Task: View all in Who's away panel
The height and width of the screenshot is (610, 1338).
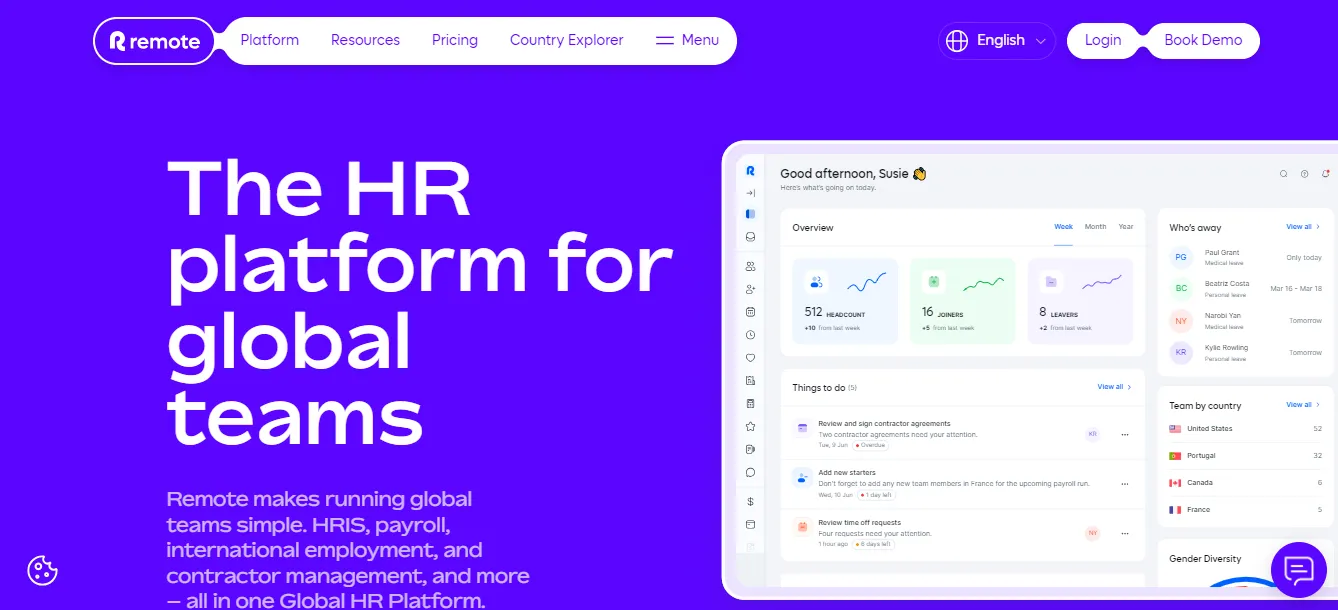Action: (1303, 227)
